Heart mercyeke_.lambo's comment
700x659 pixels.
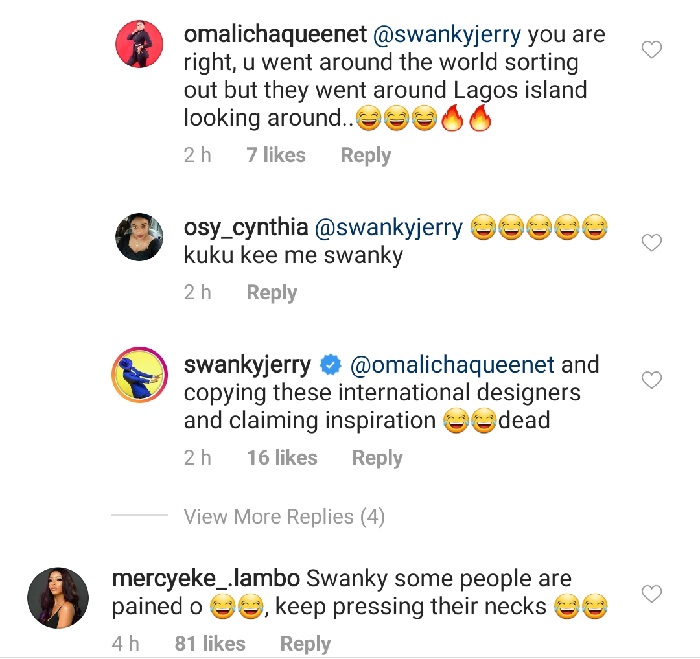(651, 595)
